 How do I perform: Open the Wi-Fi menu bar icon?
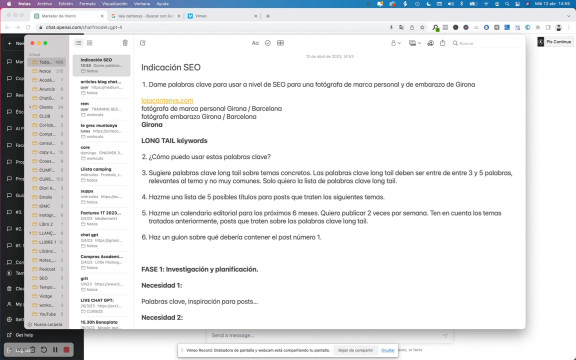pos(486,4)
